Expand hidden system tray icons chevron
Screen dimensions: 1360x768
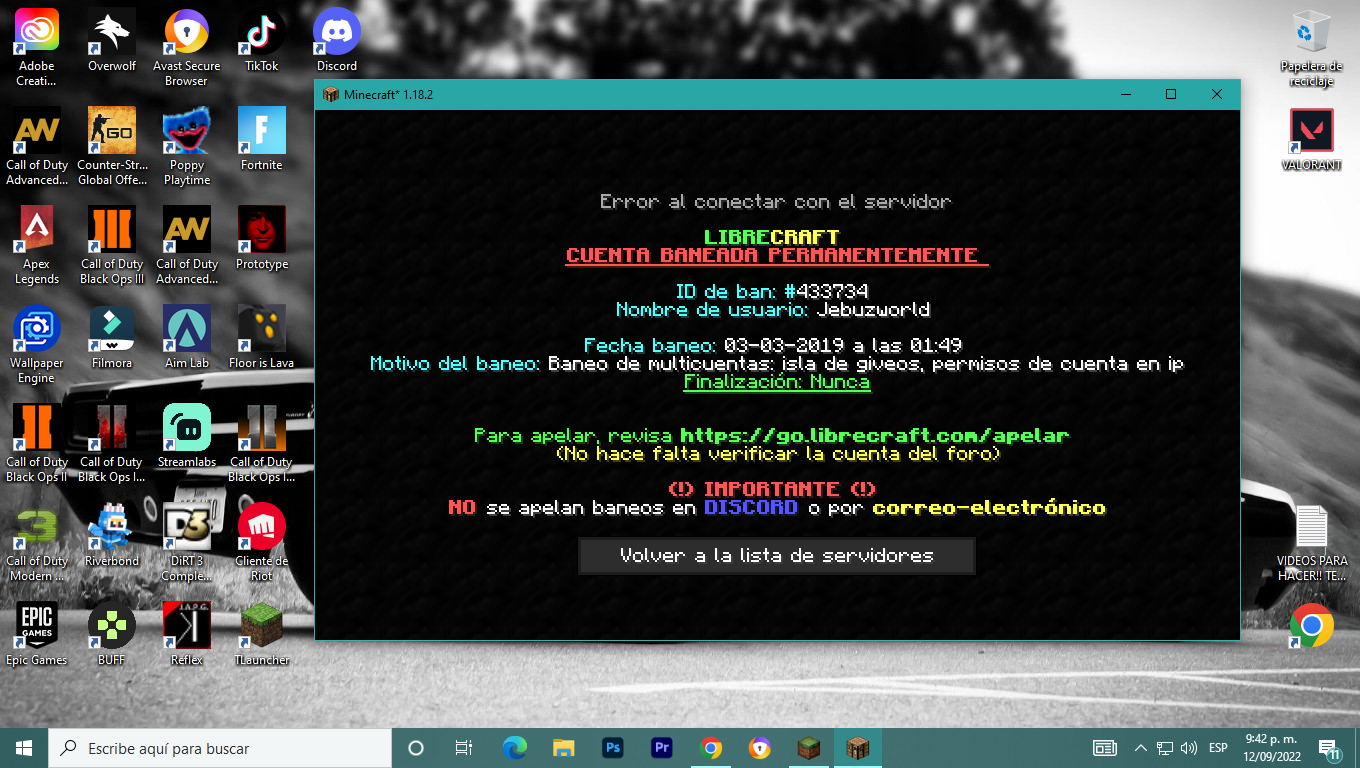tap(1140, 748)
